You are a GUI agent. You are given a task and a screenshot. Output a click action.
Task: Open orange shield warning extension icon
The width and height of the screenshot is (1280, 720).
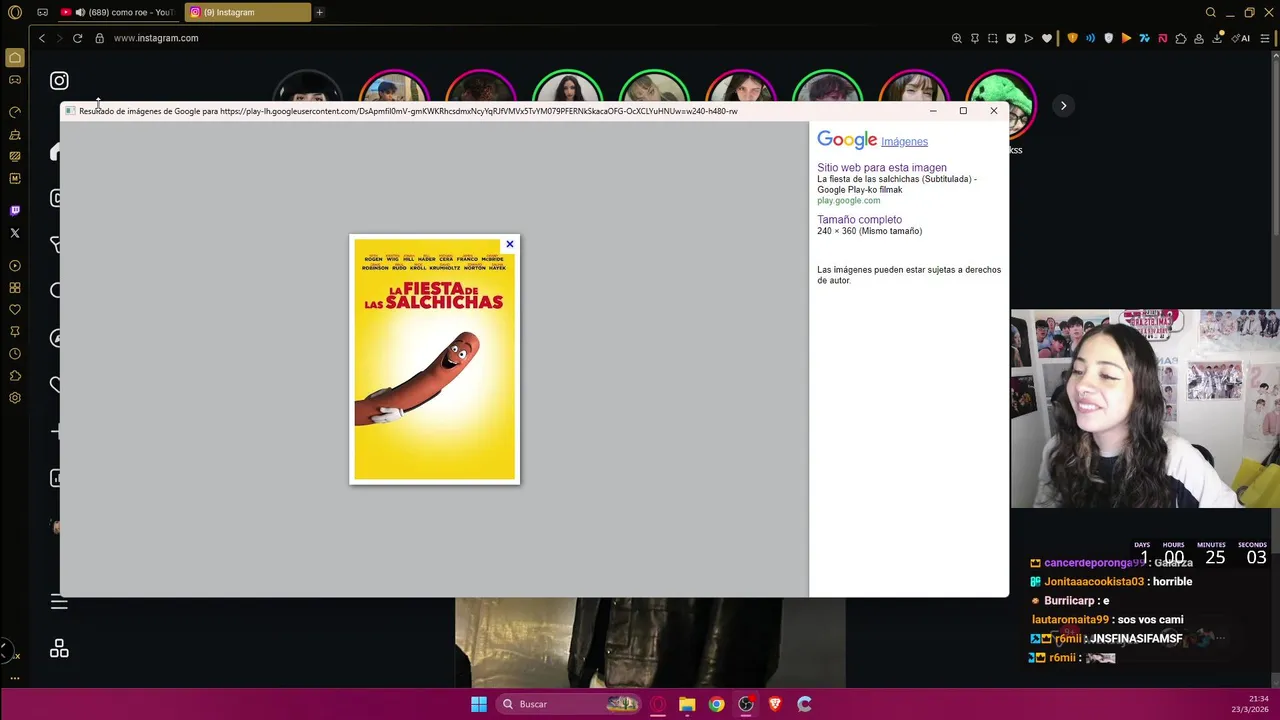[1073, 38]
